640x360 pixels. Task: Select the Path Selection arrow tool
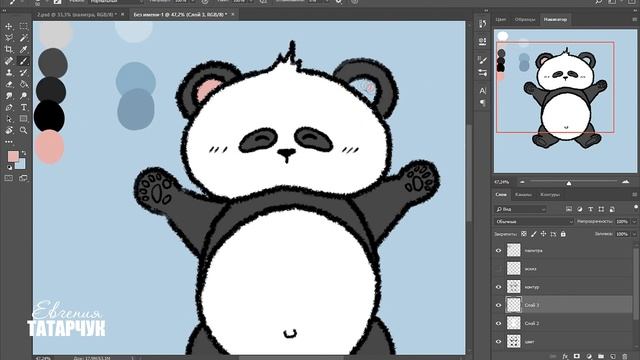coord(9,119)
